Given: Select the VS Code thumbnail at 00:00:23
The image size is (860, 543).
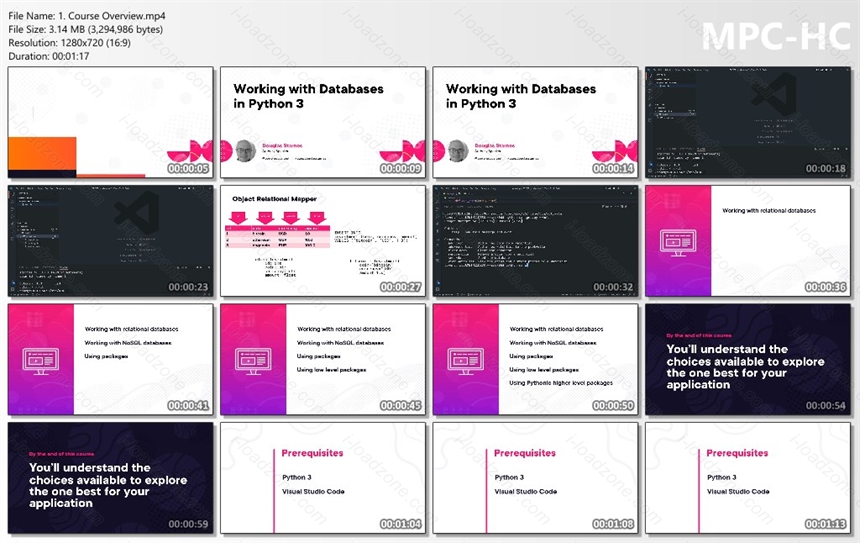Looking at the screenshot, I should click(x=110, y=241).
